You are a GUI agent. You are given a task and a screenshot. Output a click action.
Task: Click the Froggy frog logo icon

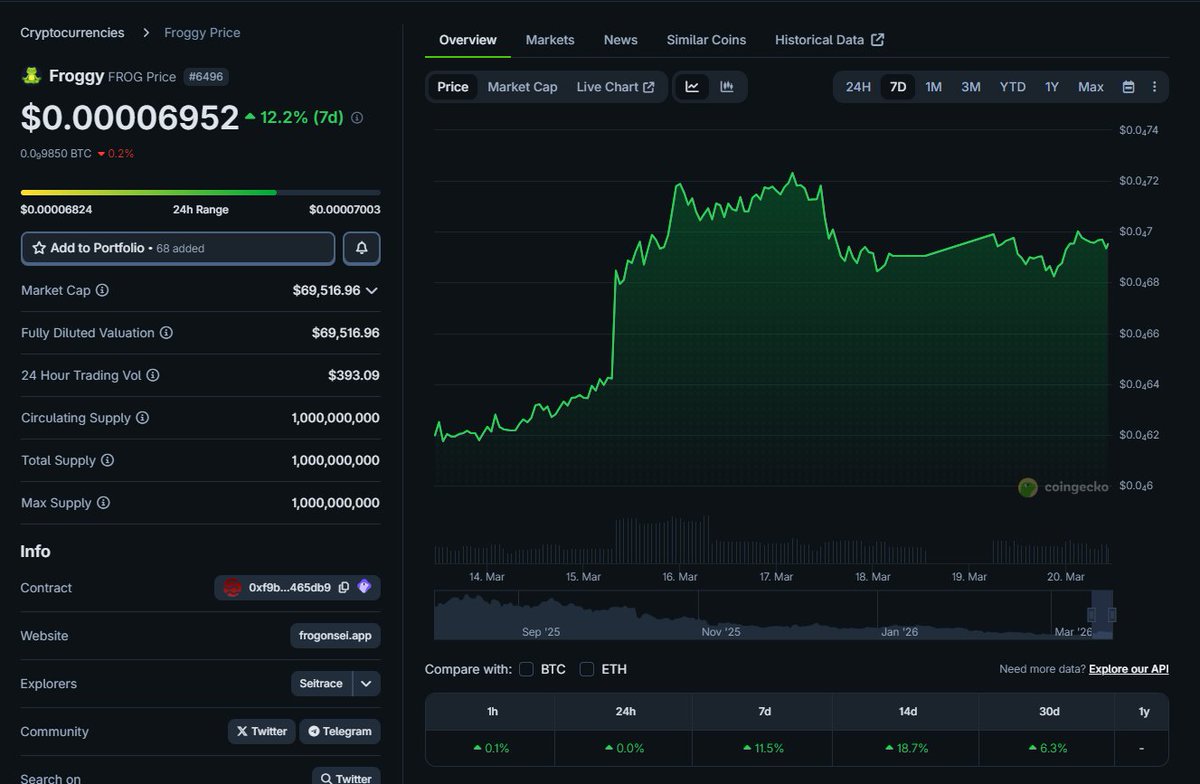click(x=31, y=76)
